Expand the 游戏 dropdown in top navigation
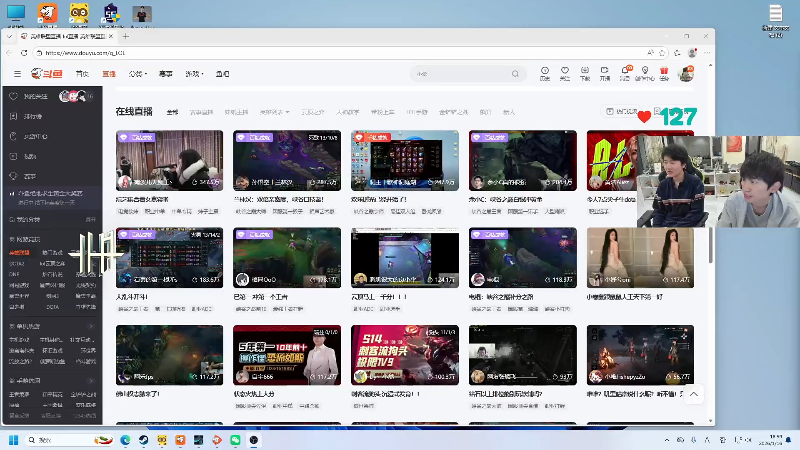Viewport: 800px width, 450px height. point(195,74)
